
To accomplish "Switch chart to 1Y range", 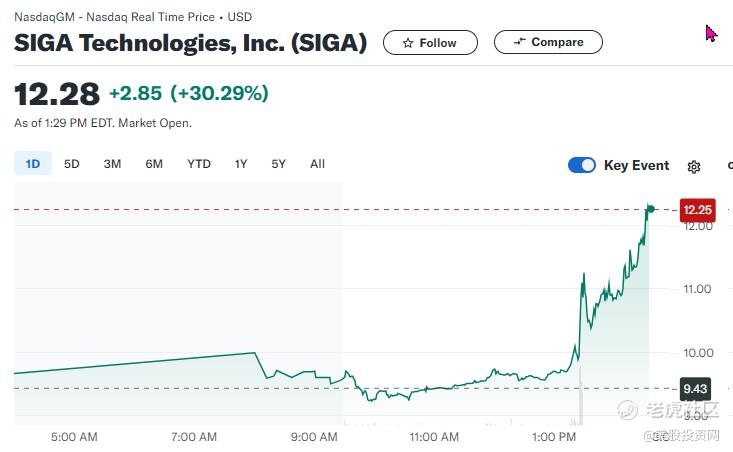I will click(241, 164).
